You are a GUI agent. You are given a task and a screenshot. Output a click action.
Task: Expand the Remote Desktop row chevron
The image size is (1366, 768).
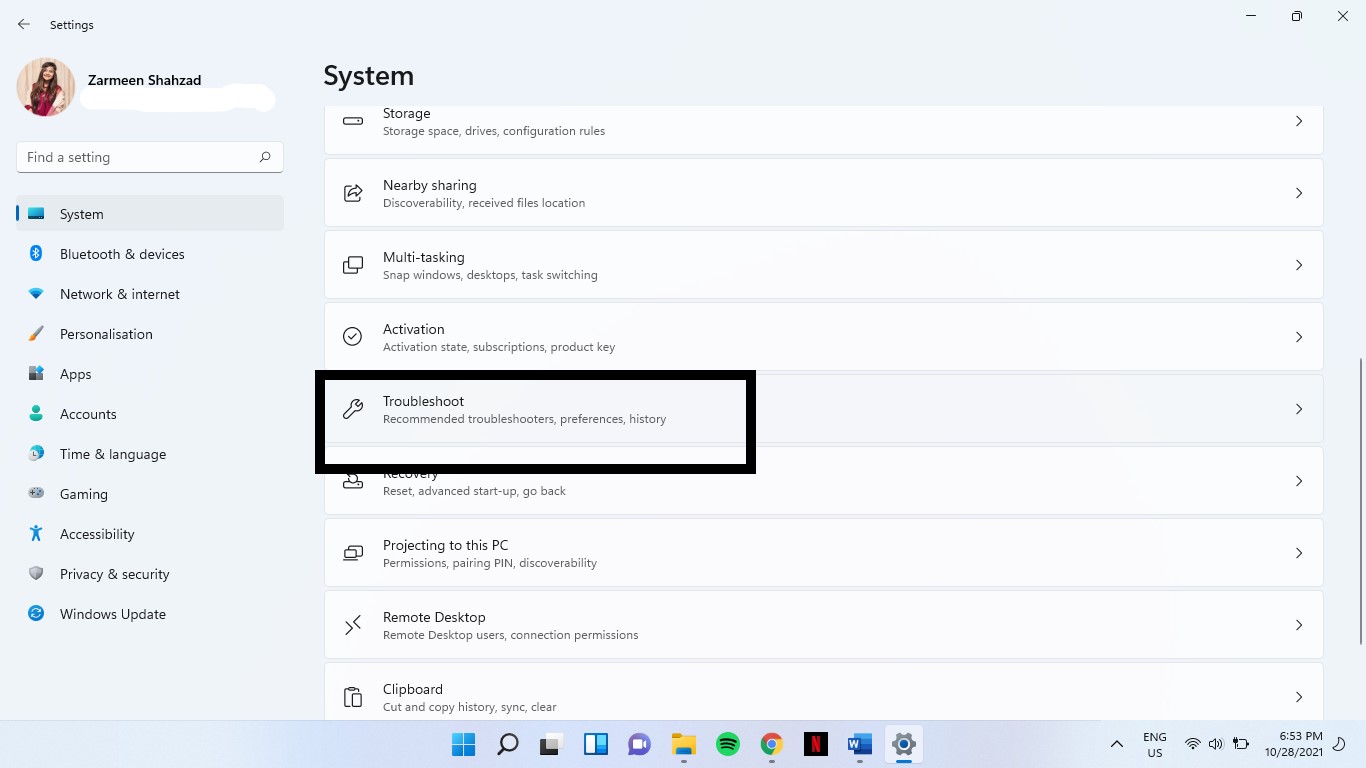click(1299, 624)
